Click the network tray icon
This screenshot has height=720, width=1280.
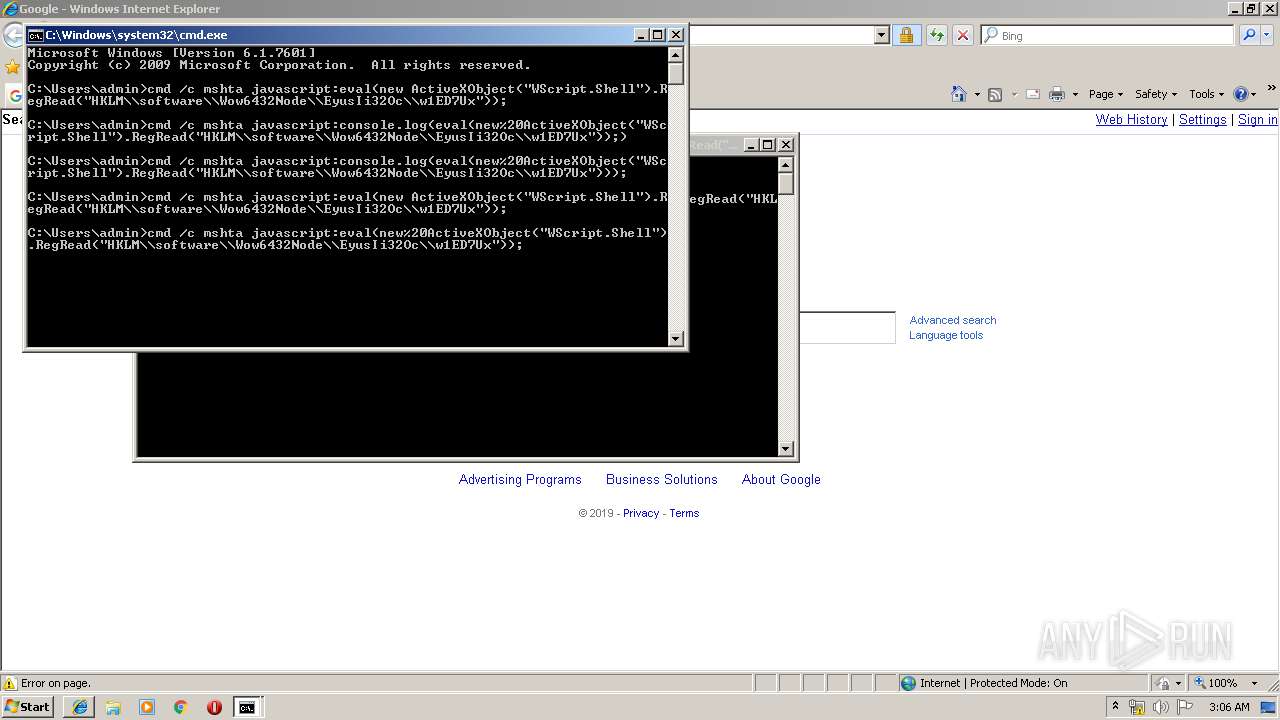(1137, 707)
